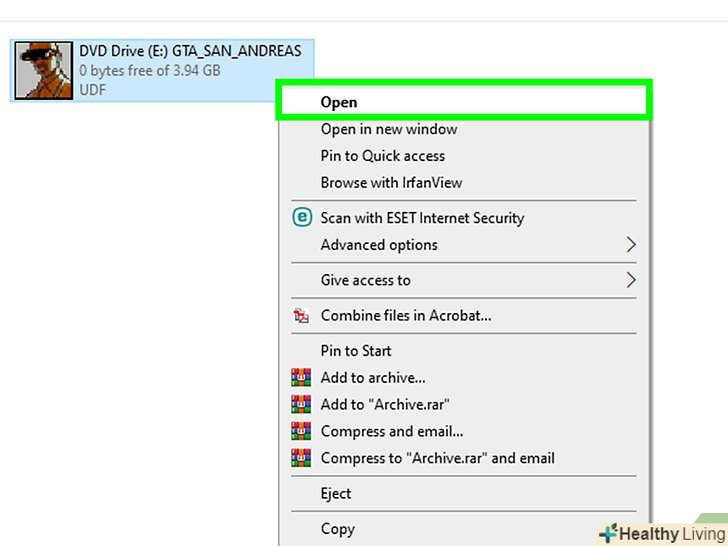728x546 pixels.
Task: Select Pin to Start option
Action: [x=356, y=351]
